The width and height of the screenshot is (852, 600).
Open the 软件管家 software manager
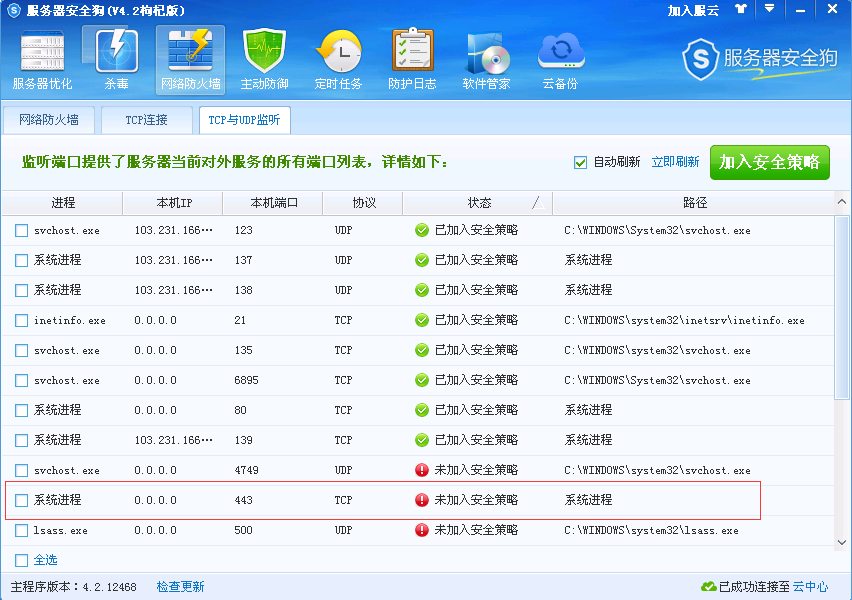[486, 60]
